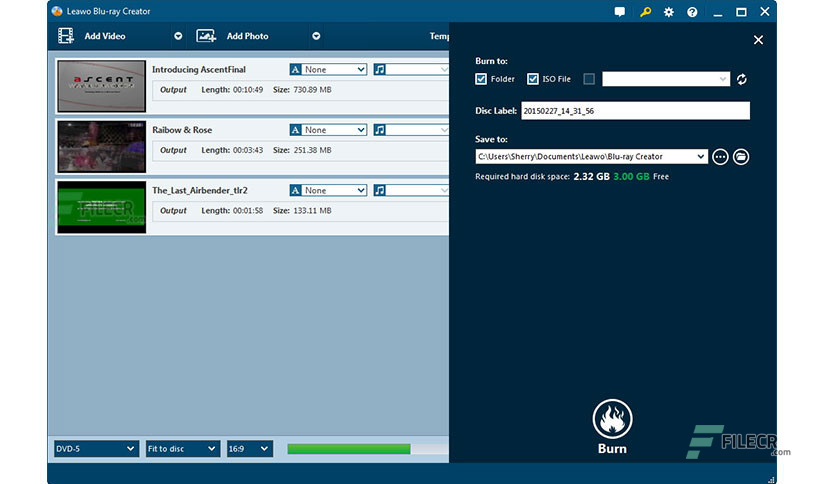Click the Size 133.11 MB value

click(x=312, y=211)
